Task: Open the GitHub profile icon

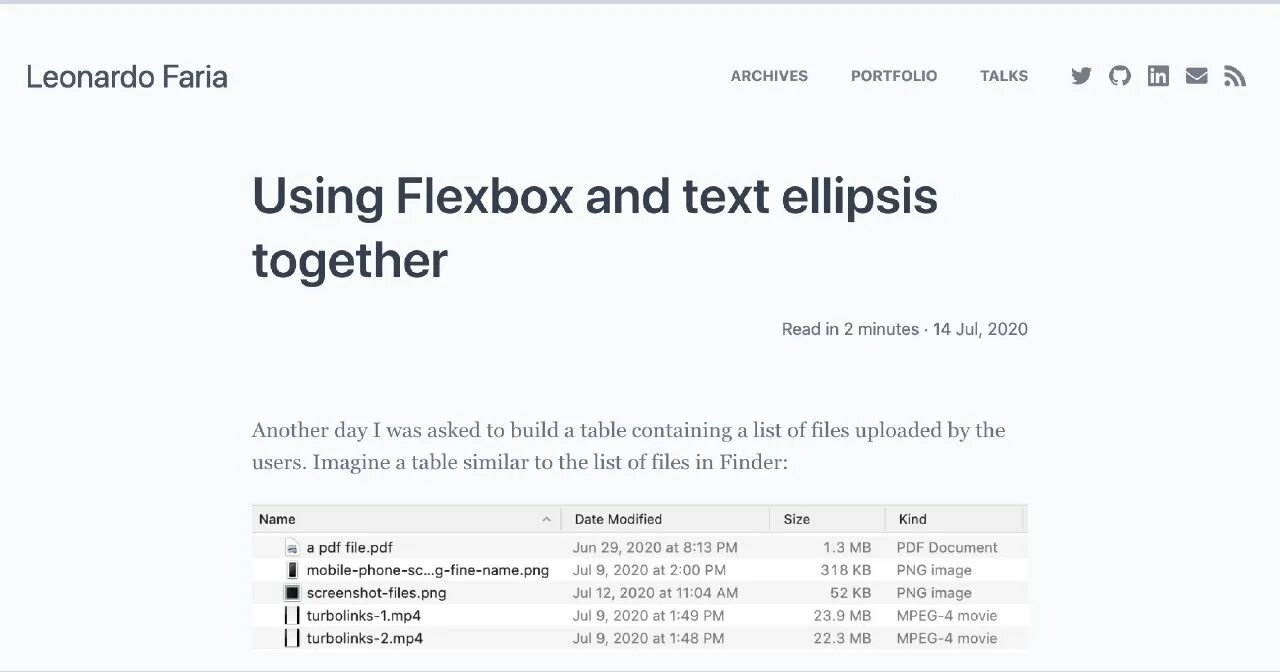Action: (1120, 76)
